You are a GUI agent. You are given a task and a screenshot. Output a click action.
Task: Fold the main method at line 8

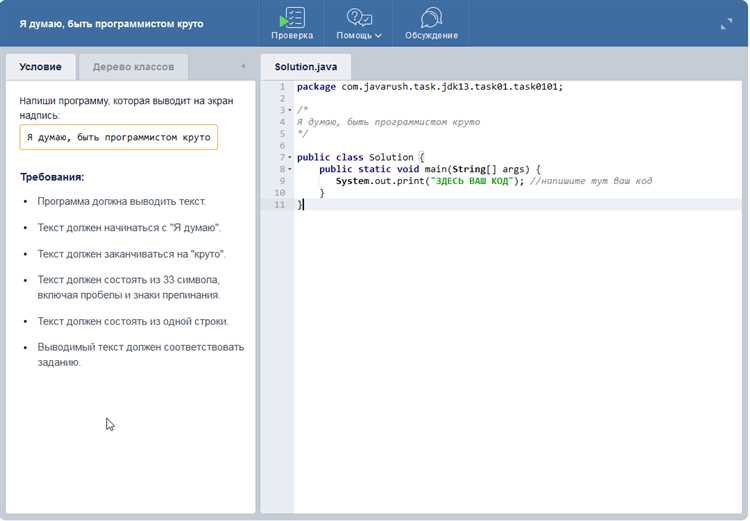click(x=289, y=169)
